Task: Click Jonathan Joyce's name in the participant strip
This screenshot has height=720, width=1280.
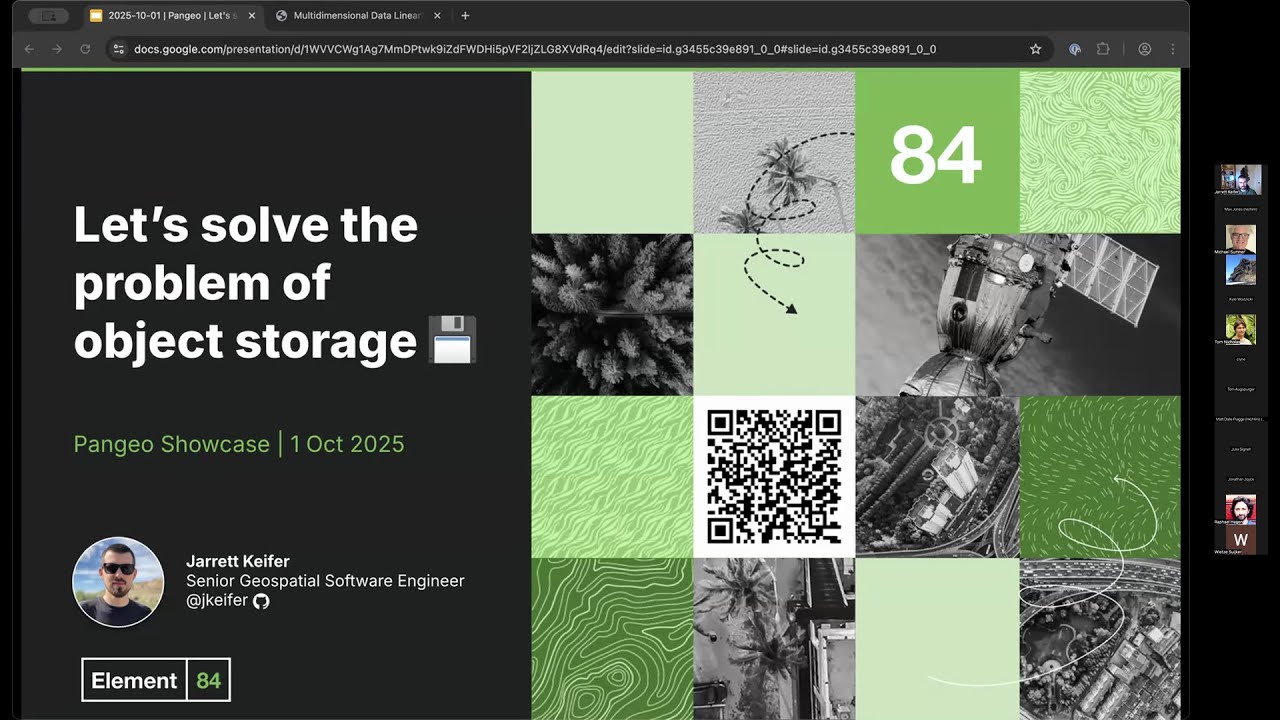Action: tap(1240, 479)
